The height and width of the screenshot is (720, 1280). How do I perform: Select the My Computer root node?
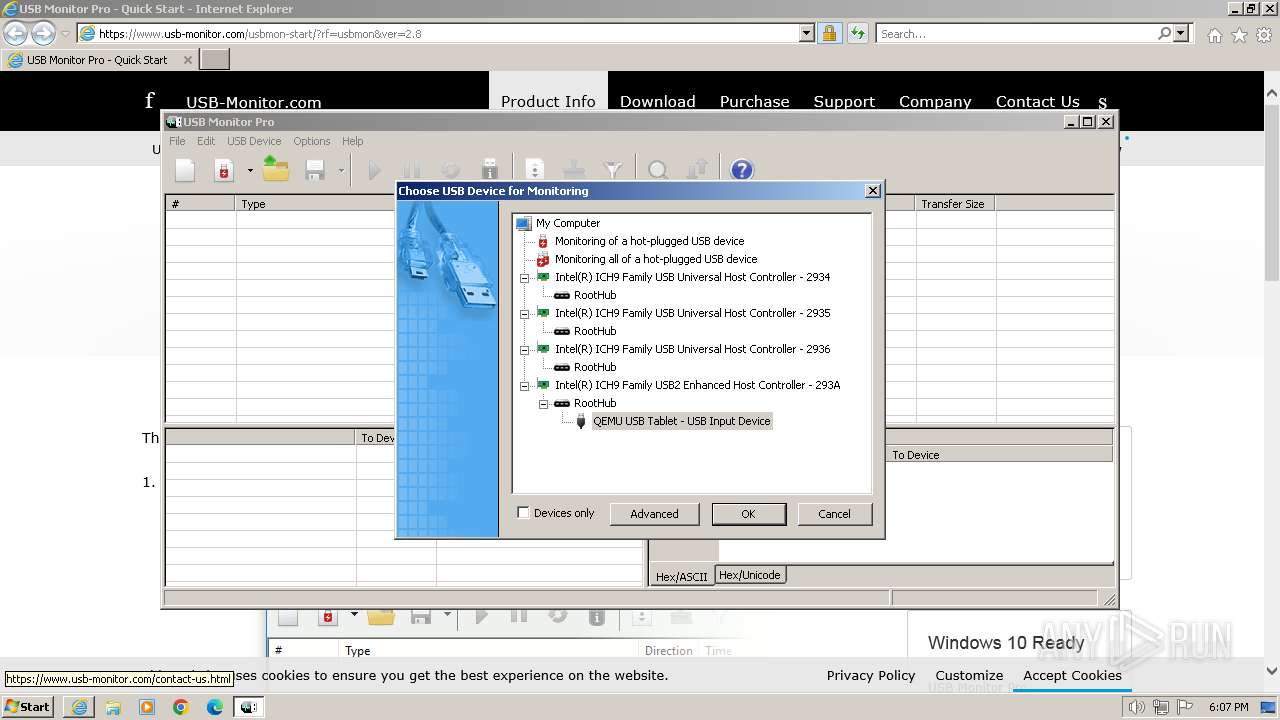click(568, 223)
